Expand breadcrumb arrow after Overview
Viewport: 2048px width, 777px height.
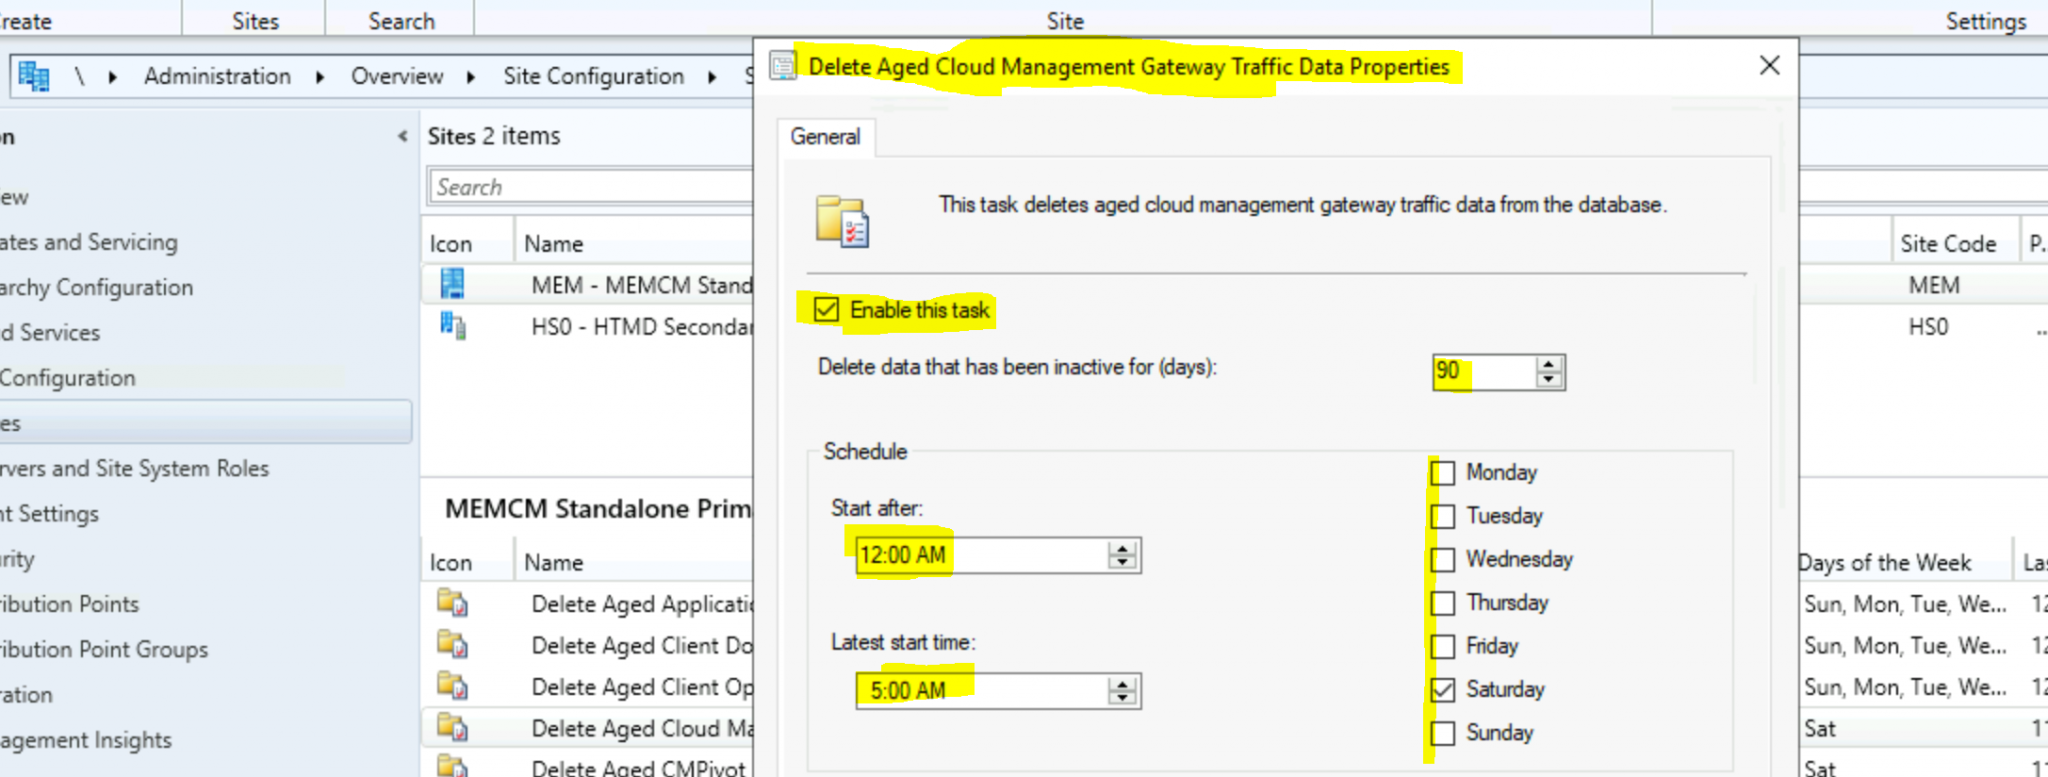[x=470, y=77]
